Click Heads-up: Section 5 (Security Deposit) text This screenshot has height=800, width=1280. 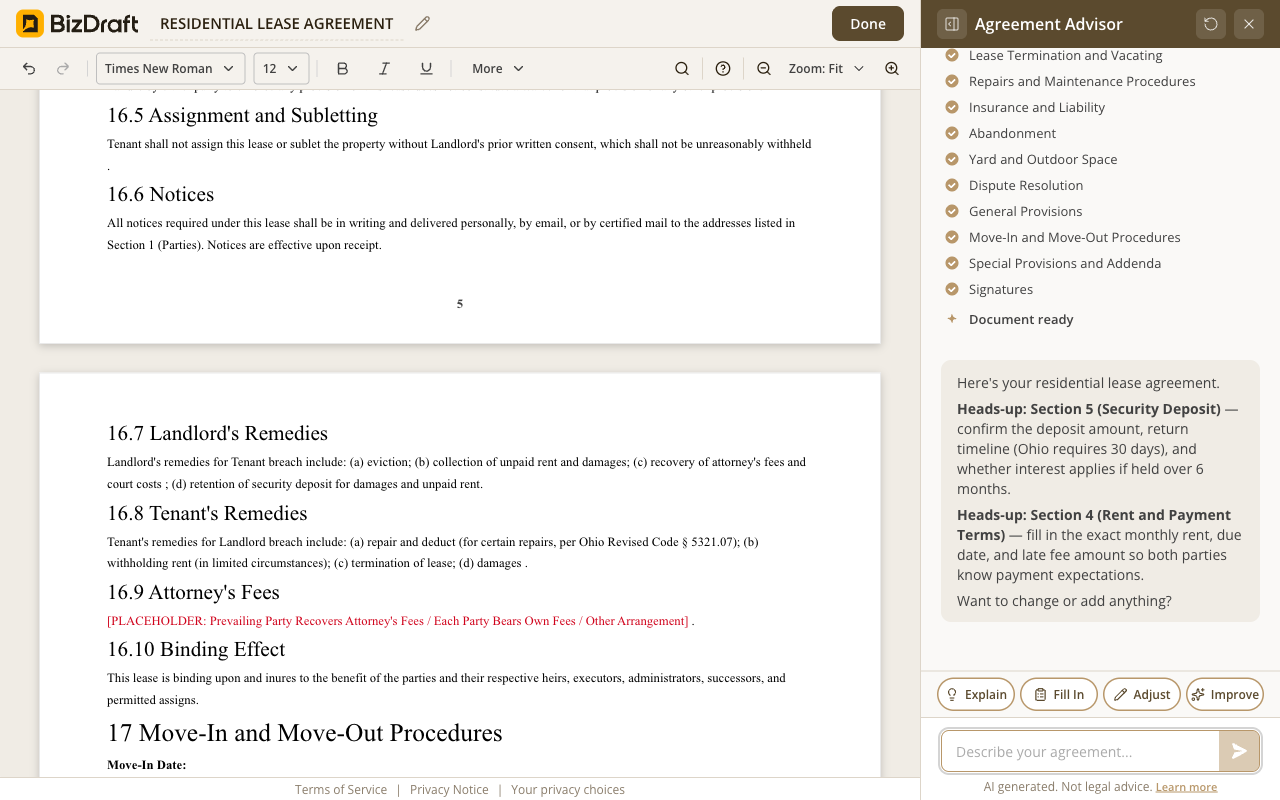(1089, 409)
